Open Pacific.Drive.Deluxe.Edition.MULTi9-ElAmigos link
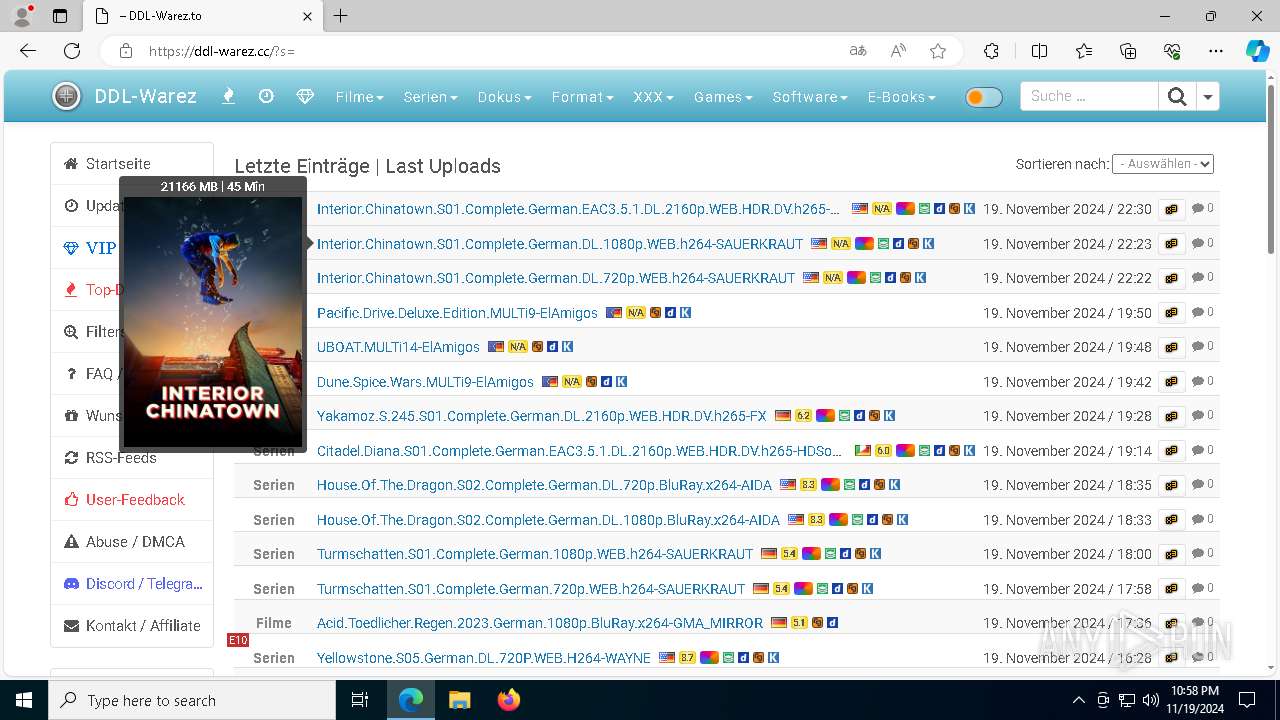 point(457,313)
